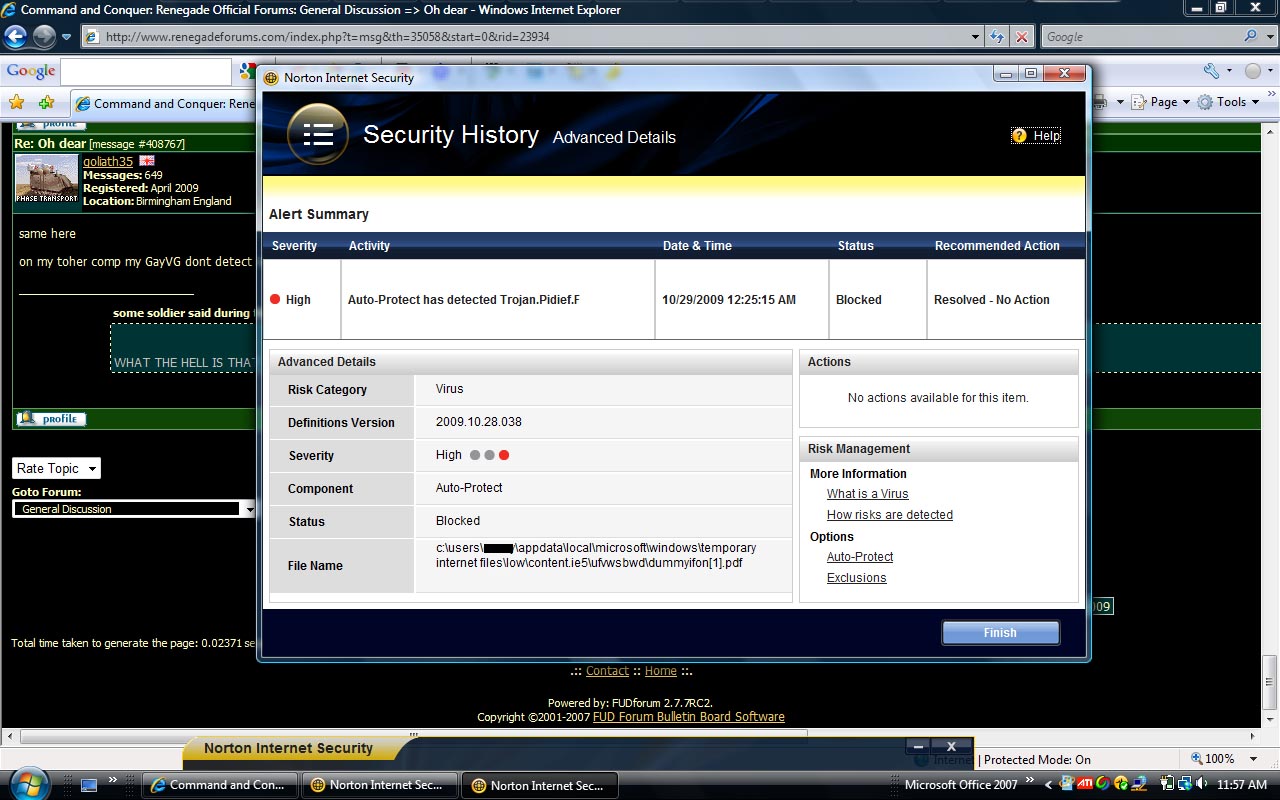Open the IE Tools menu
The width and height of the screenshot is (1280, 800).
click(x=1229, y=102)
